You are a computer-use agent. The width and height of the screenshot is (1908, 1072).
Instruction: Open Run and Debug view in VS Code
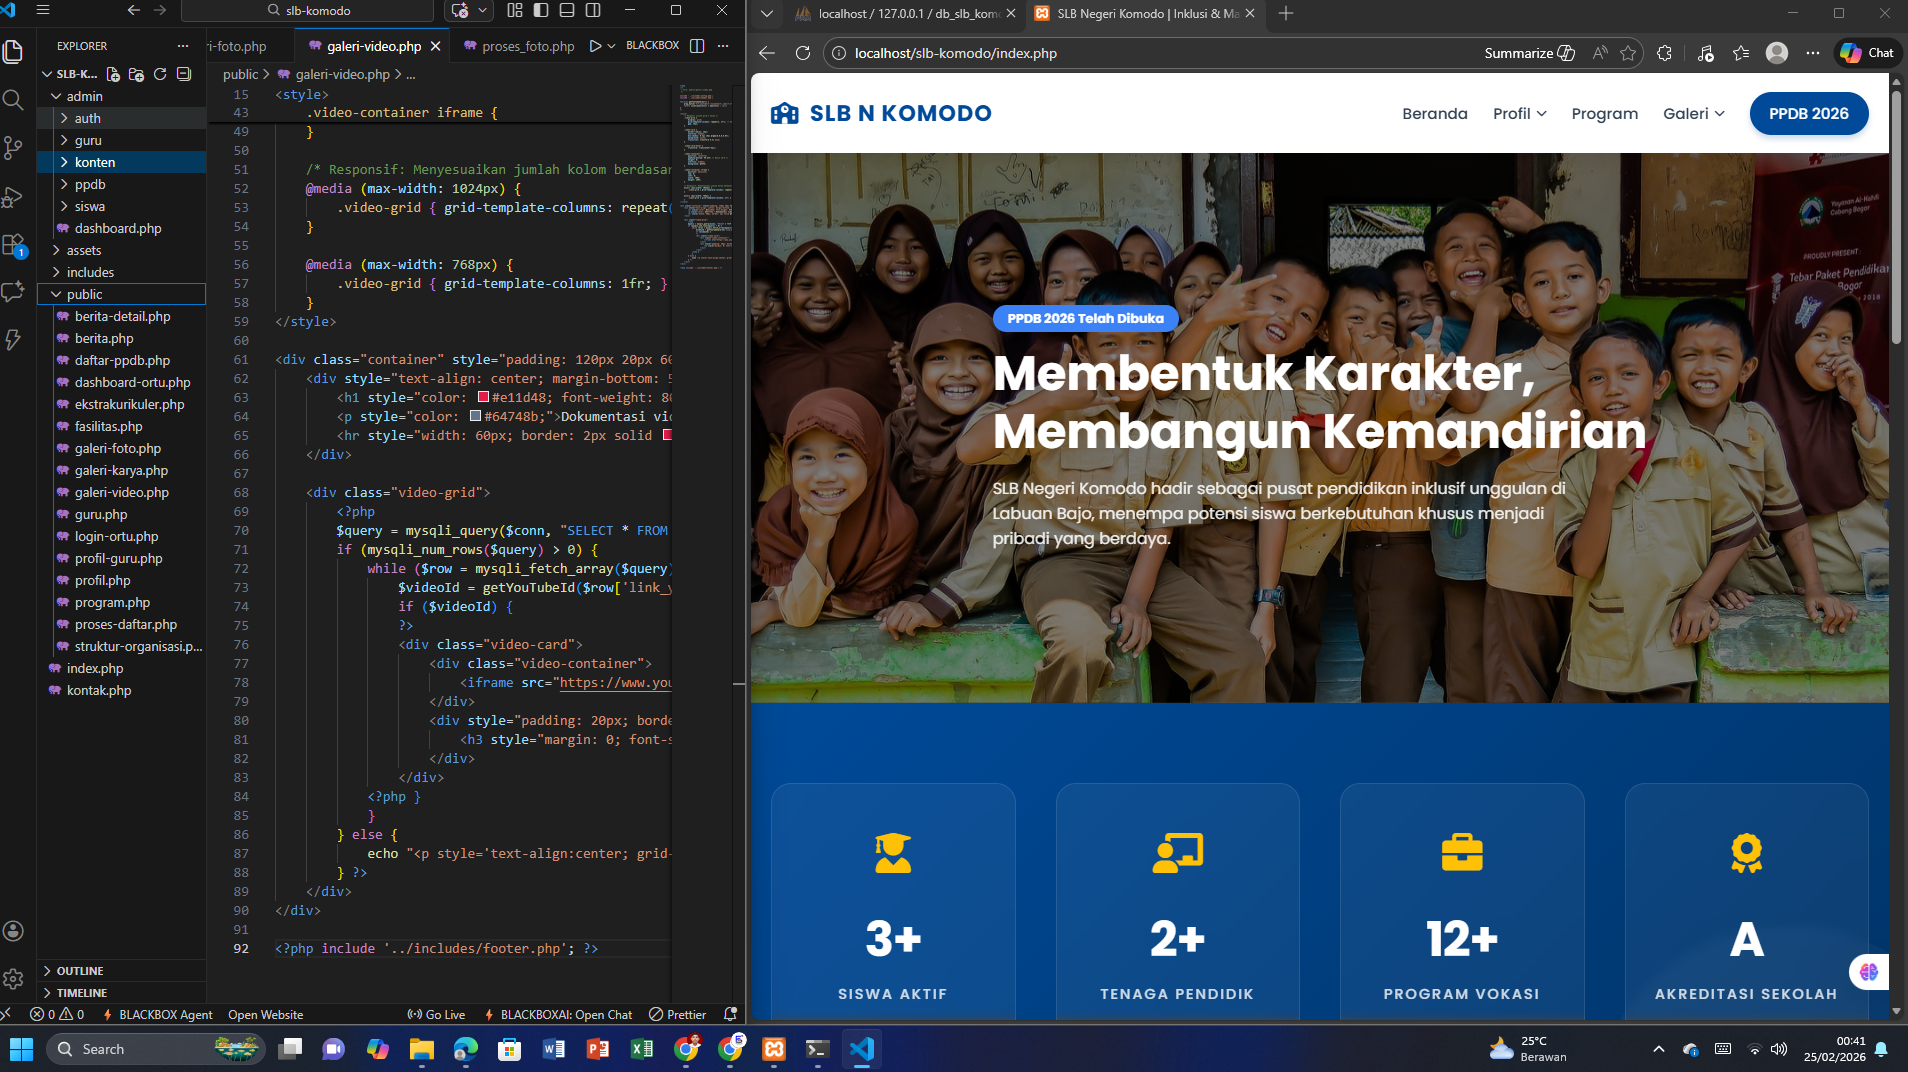coord(13,197)
